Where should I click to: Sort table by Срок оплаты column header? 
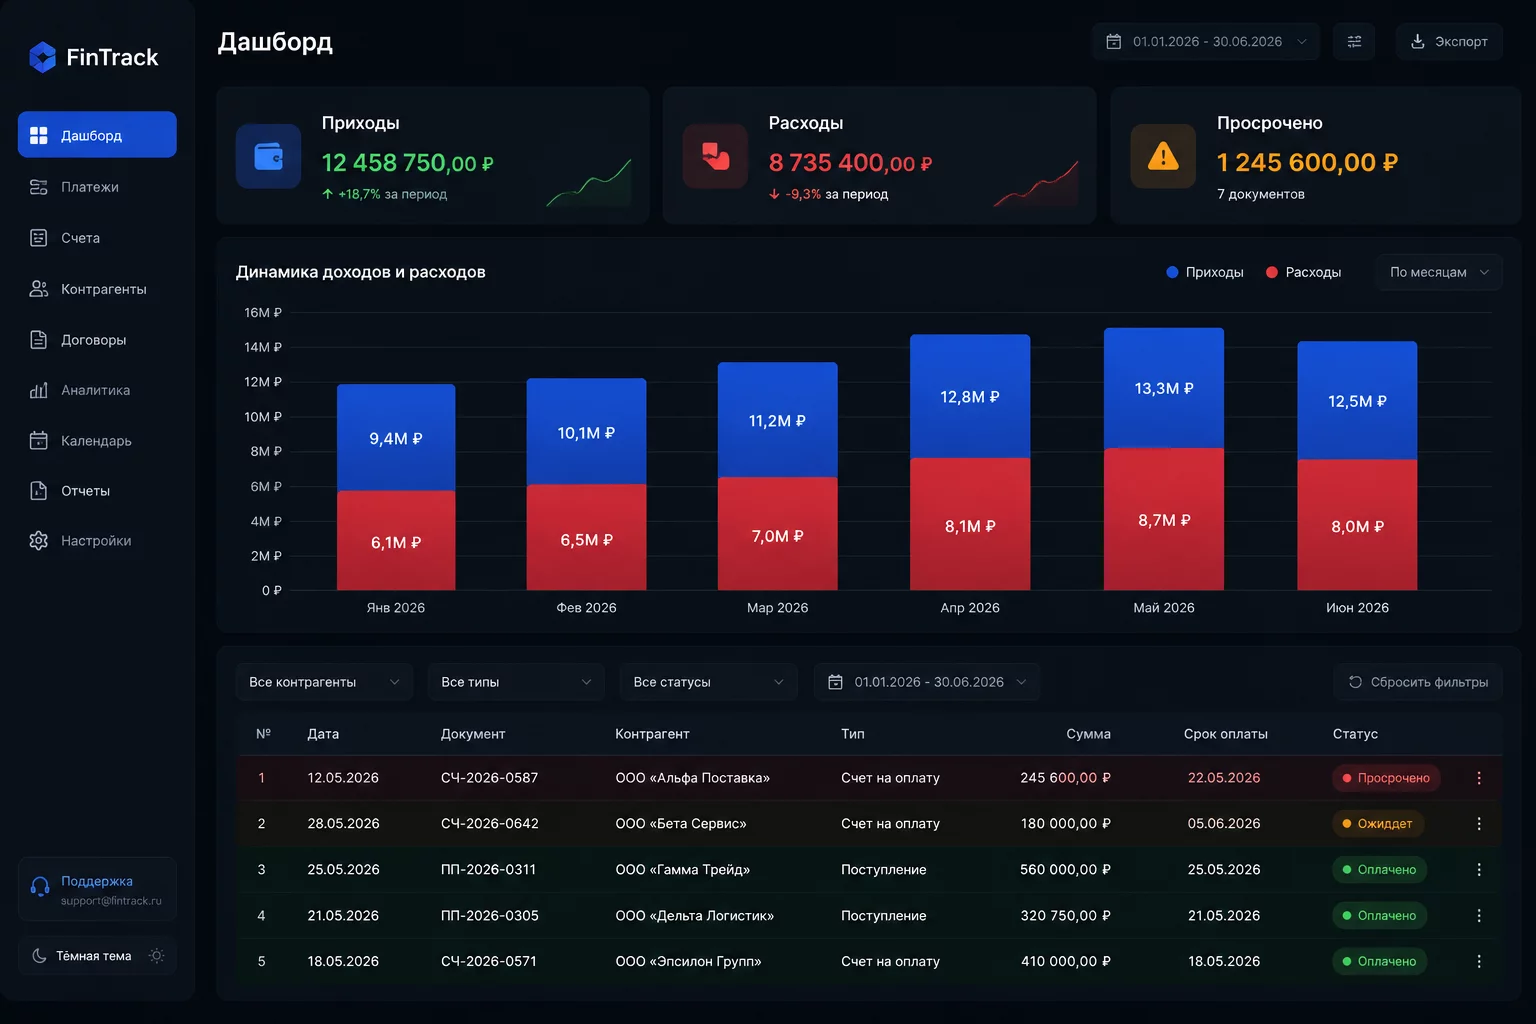coord(1226,734)
